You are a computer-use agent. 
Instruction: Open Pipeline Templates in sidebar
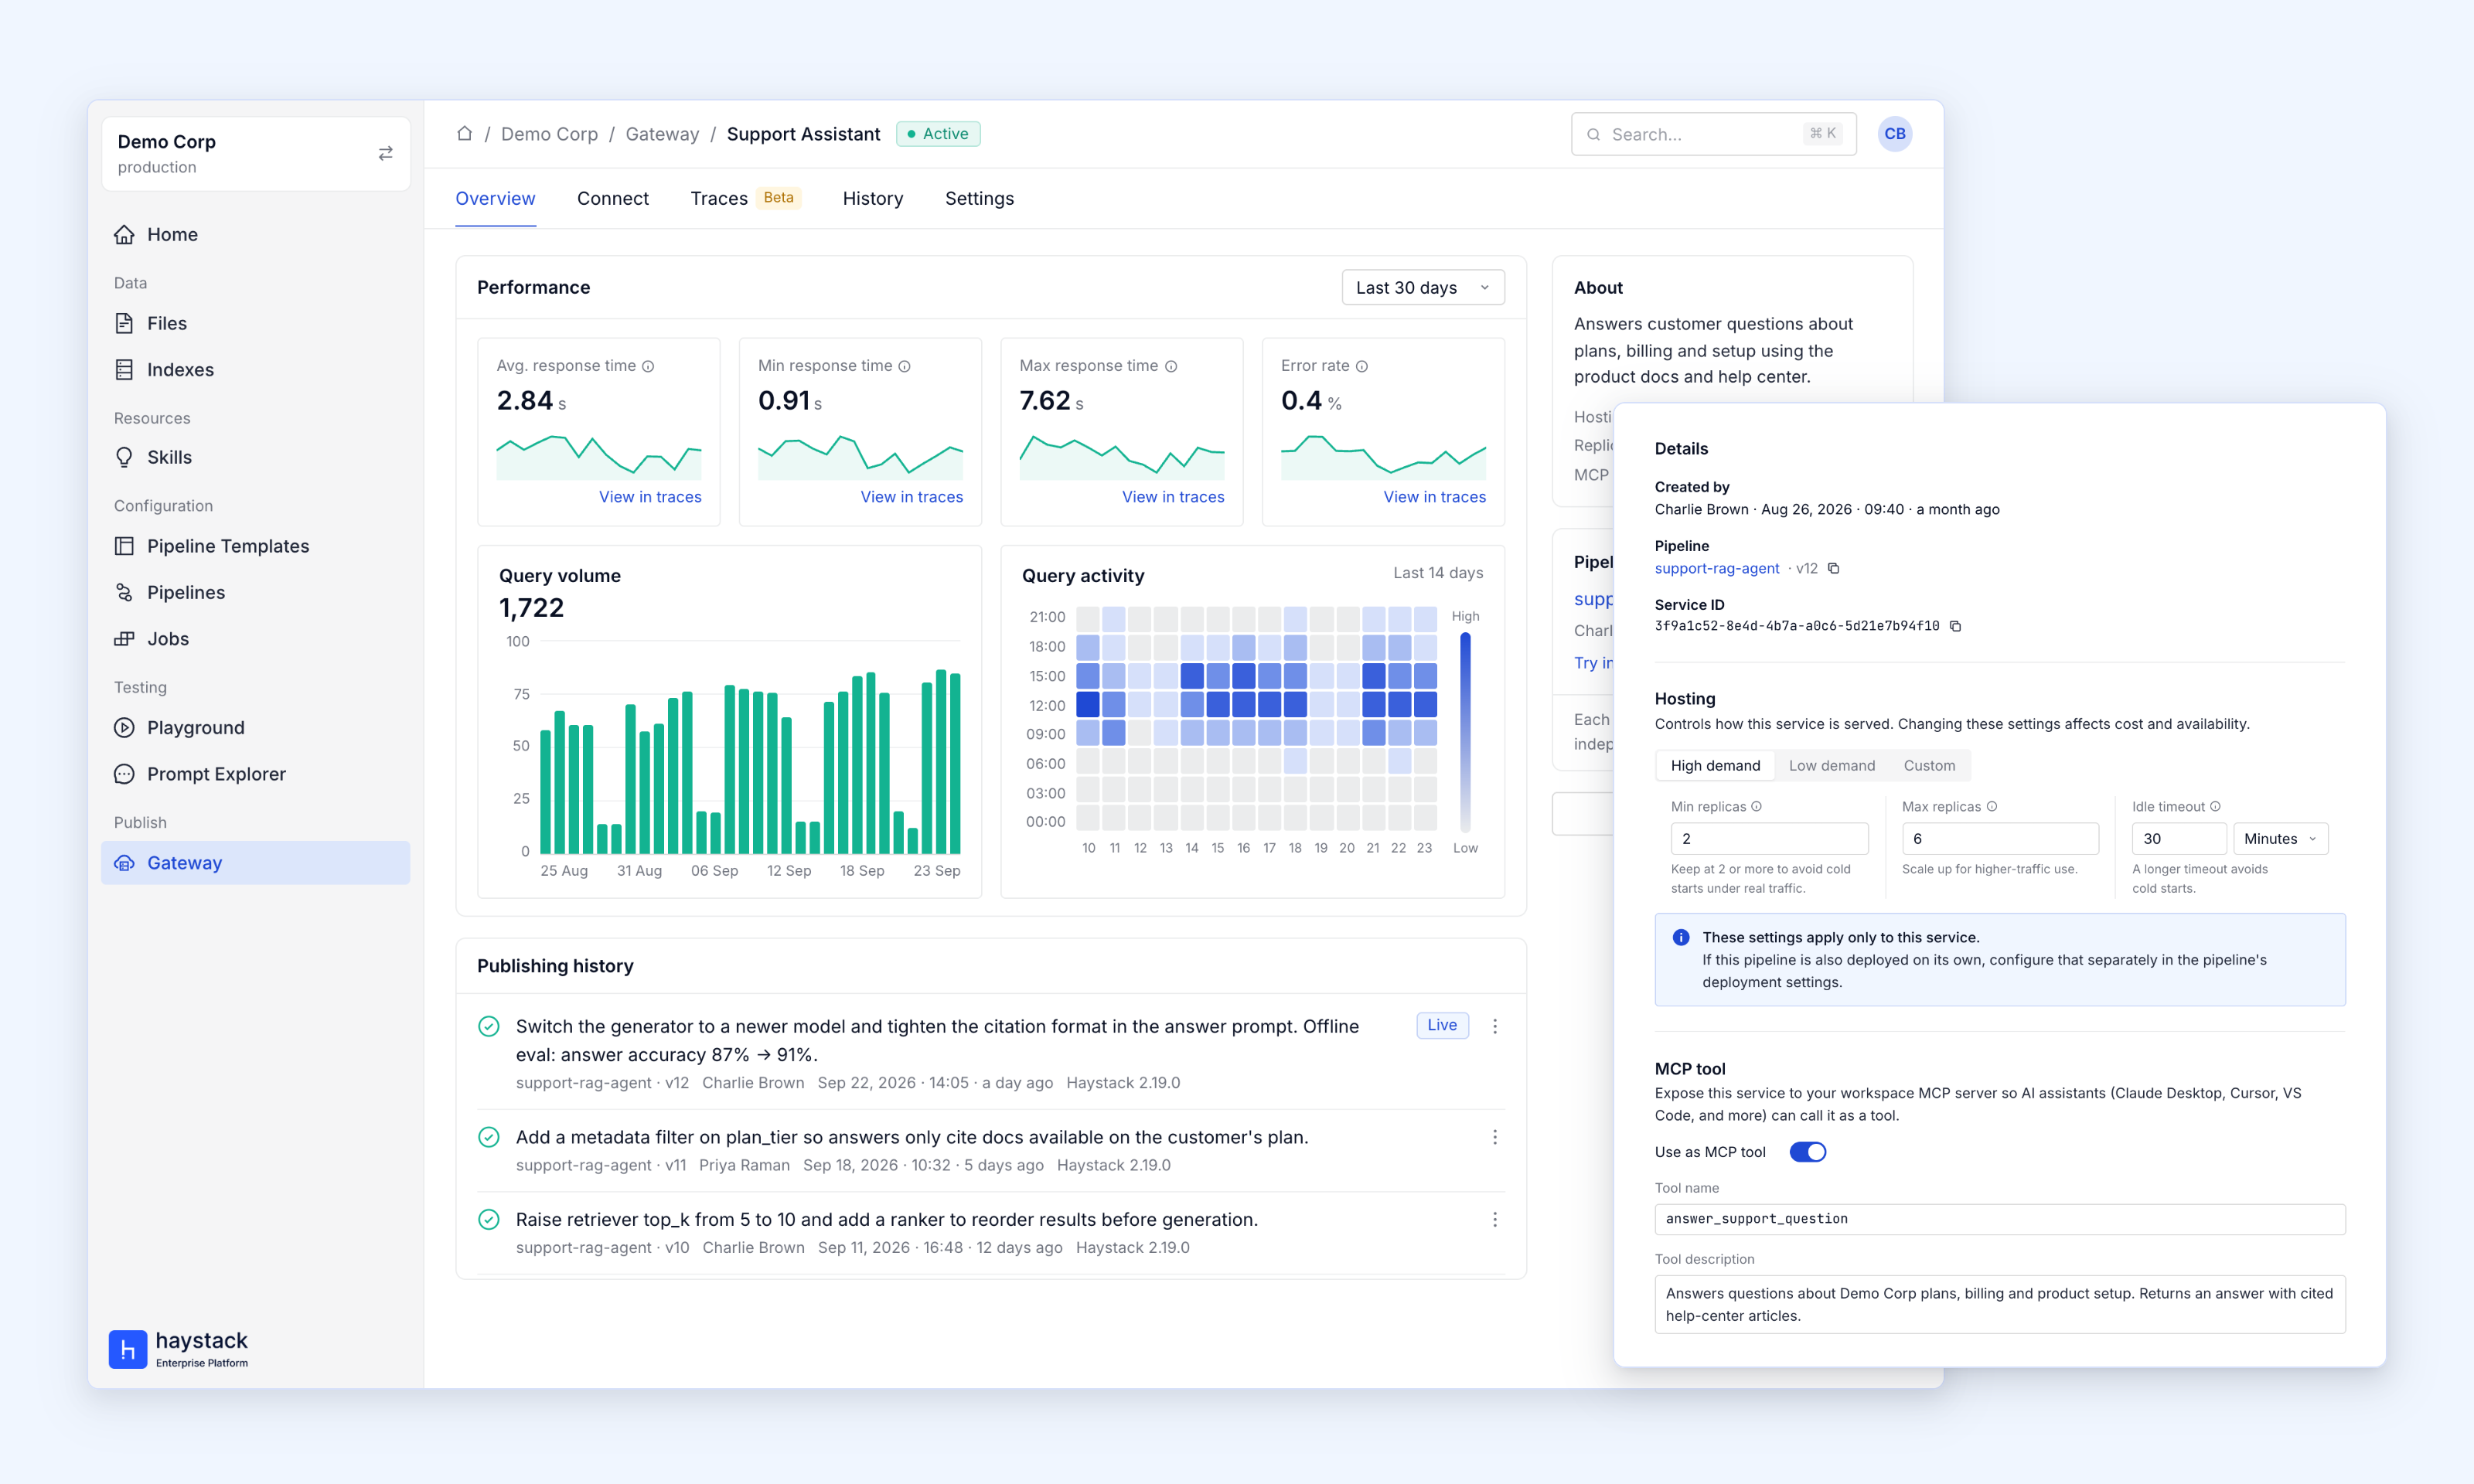coord(255,546)
